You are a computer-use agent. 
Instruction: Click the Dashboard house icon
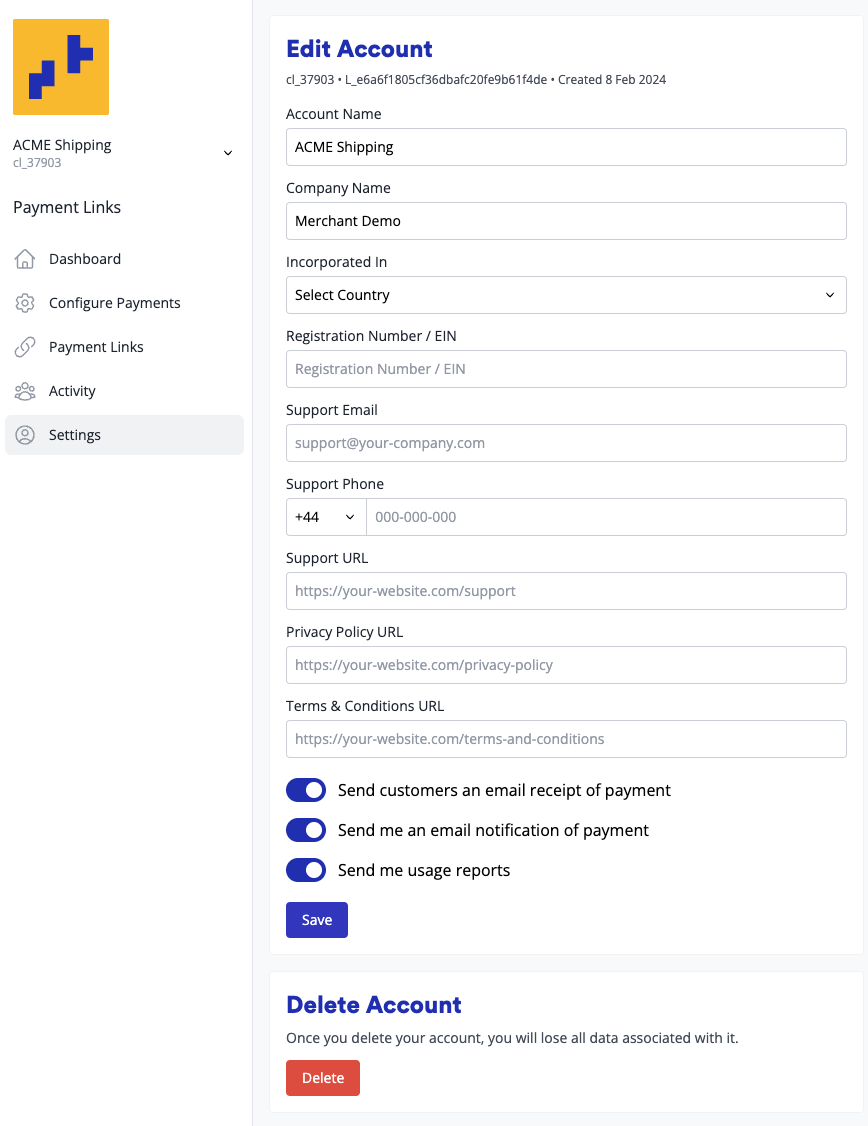25,259
